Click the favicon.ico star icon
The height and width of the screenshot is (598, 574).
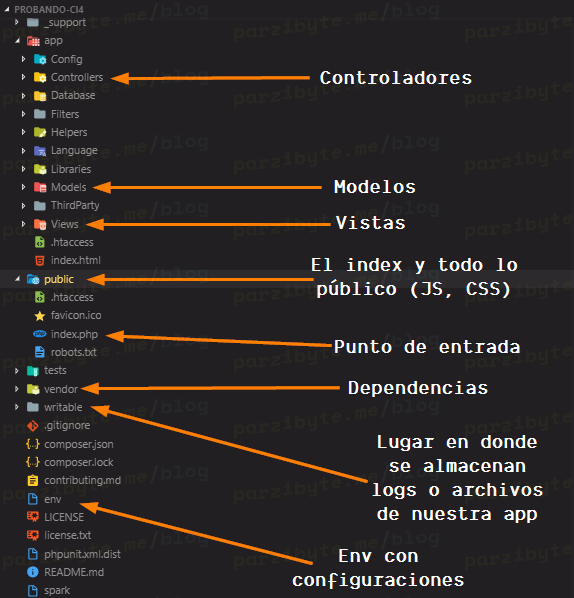(x=40, y=316)
